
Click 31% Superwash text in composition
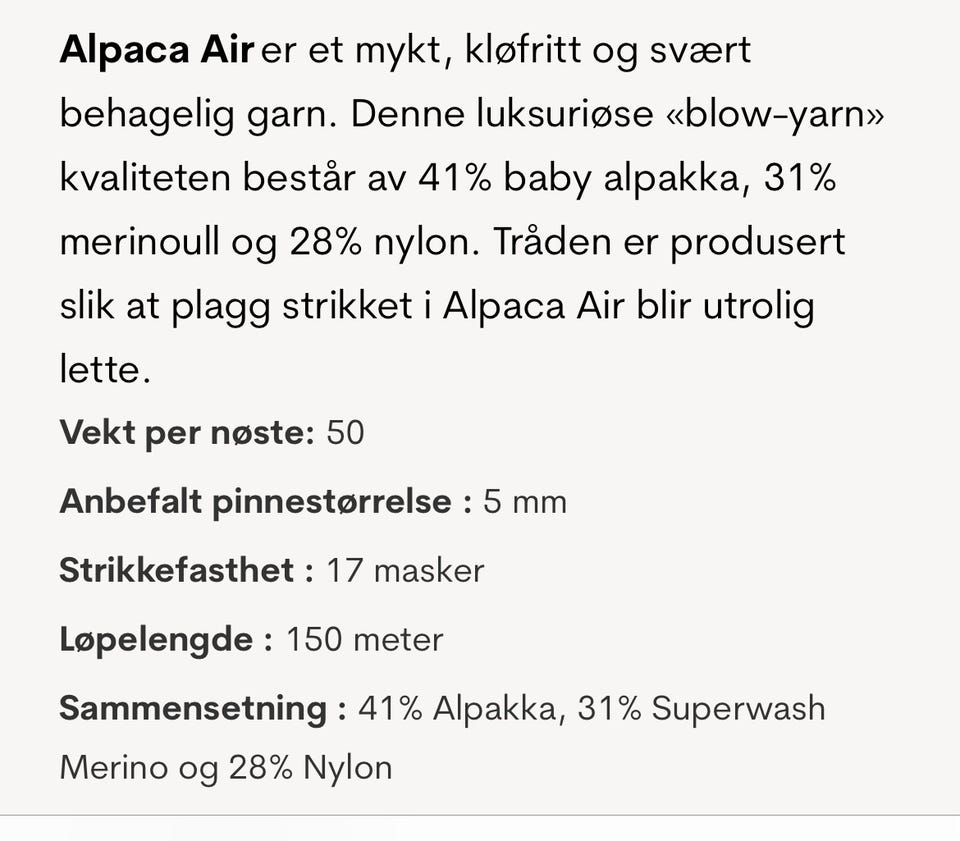[702, 709]
